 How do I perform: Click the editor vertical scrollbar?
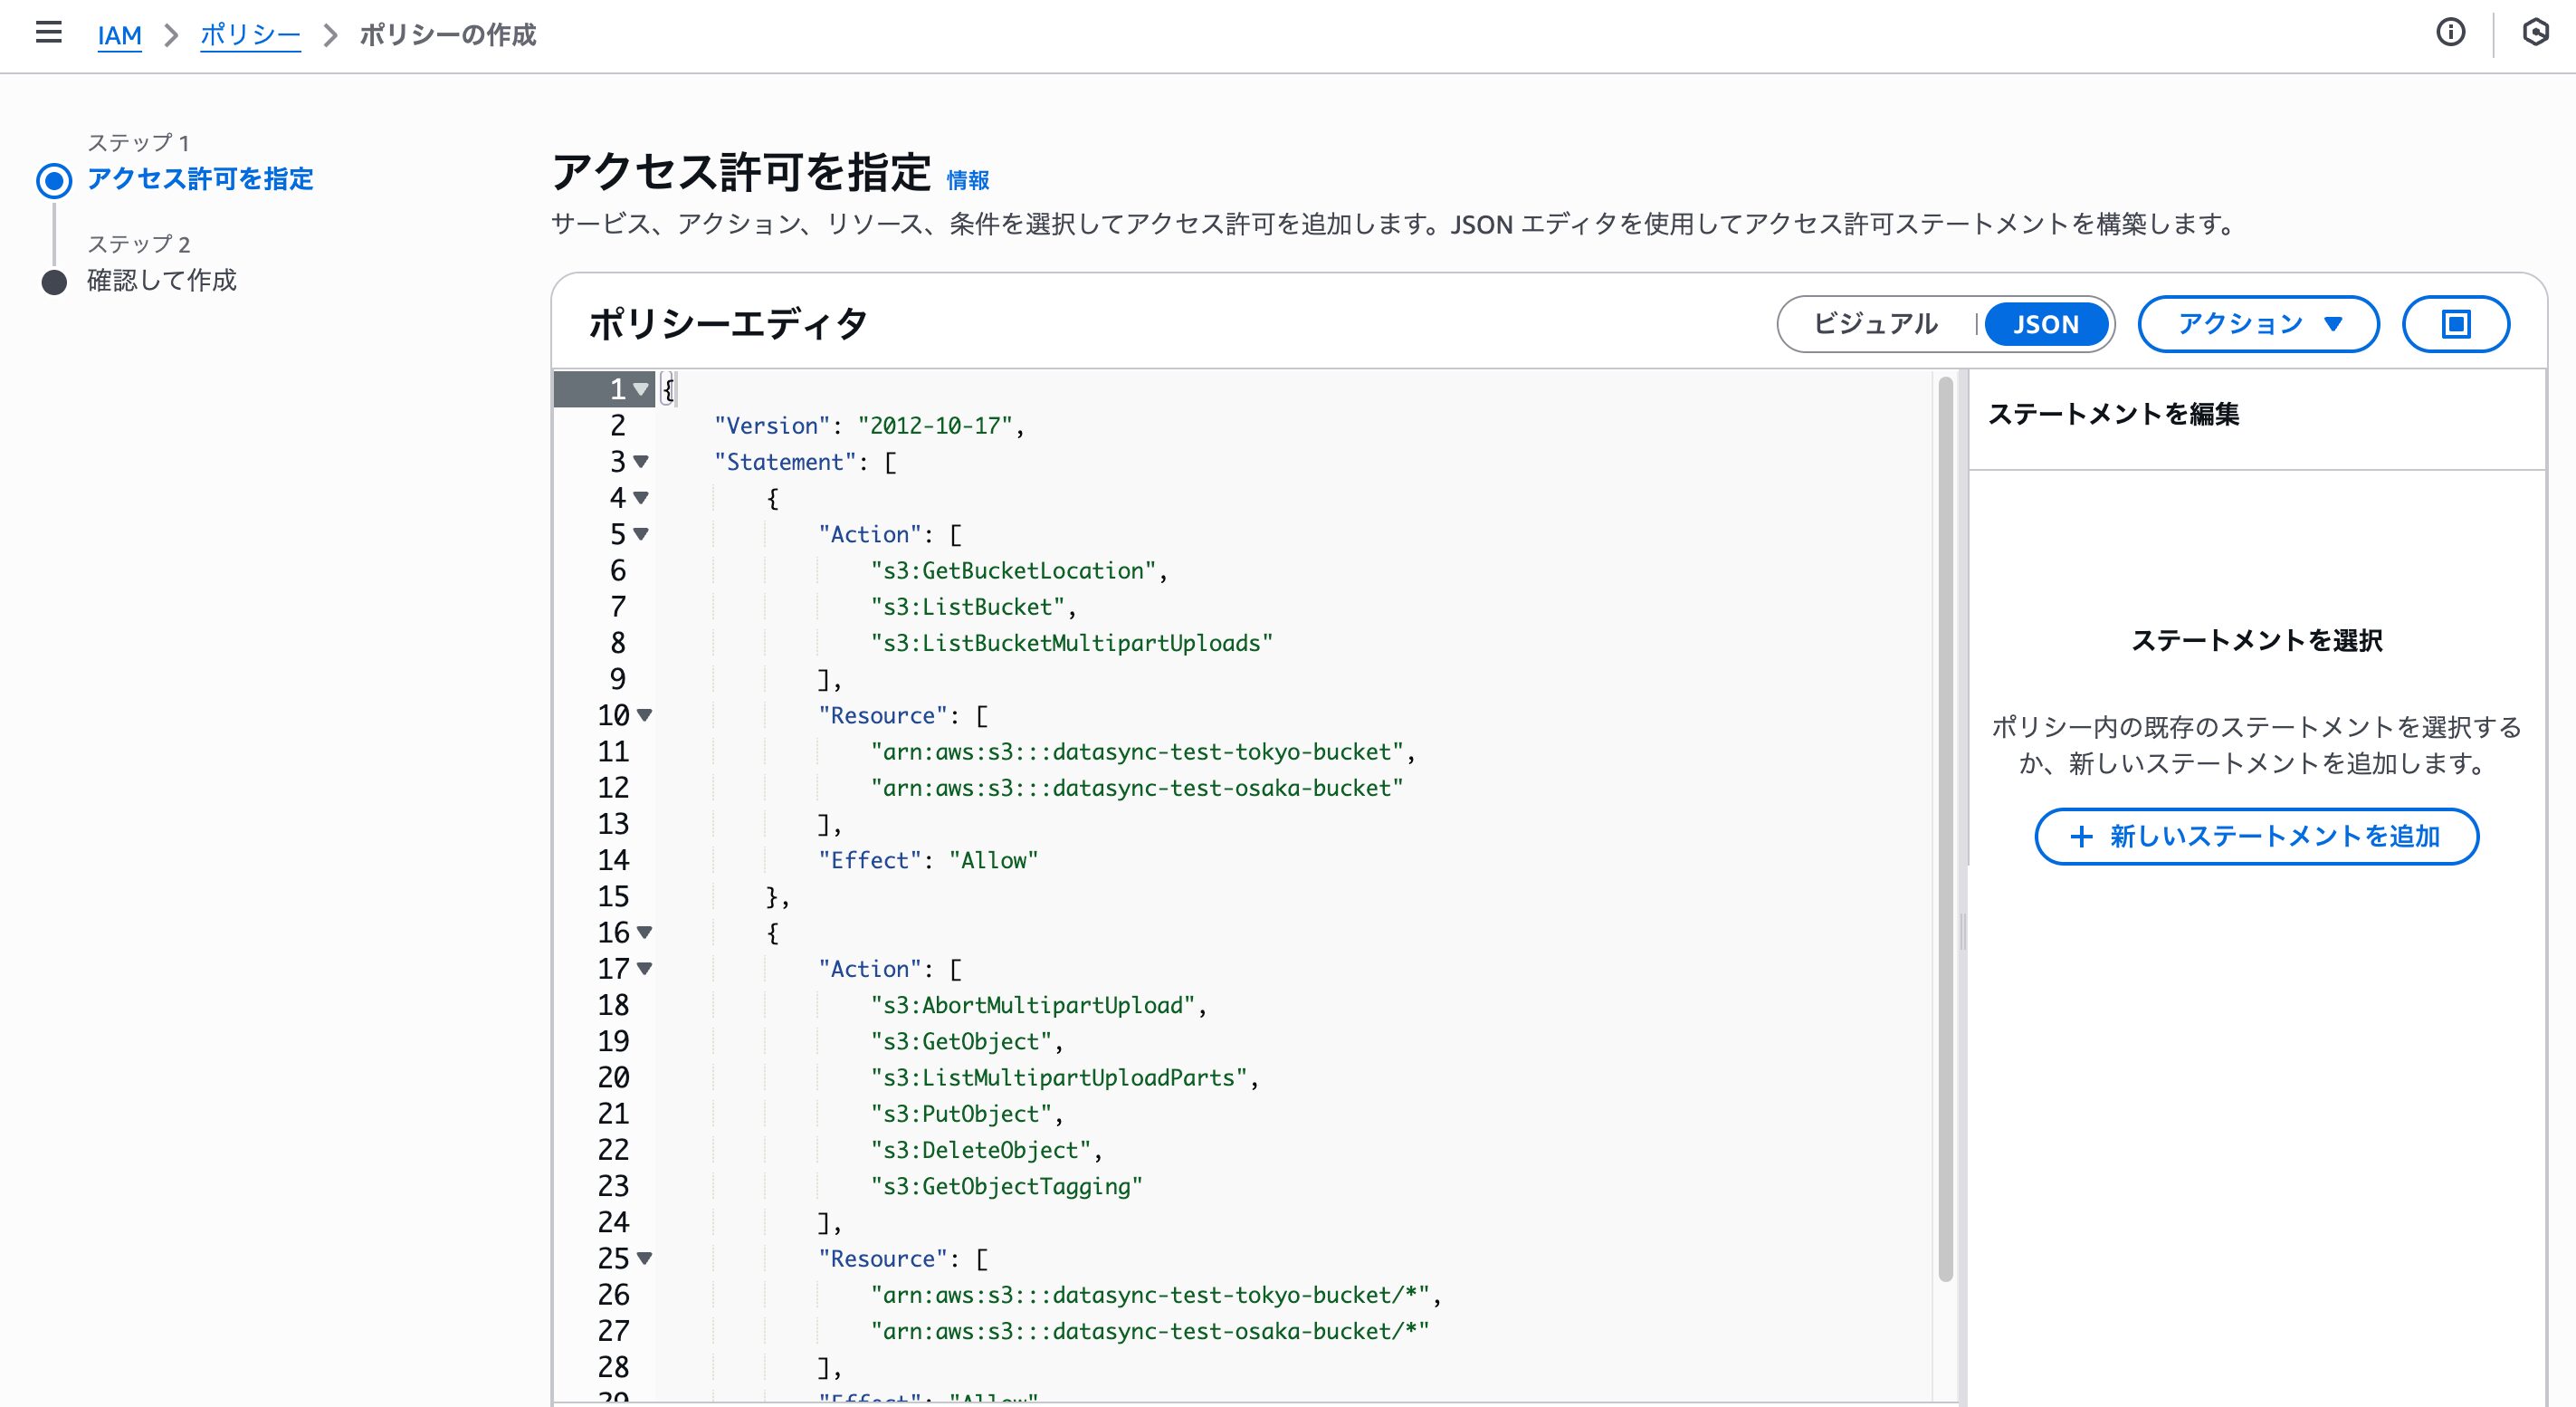pos(1945,830)
